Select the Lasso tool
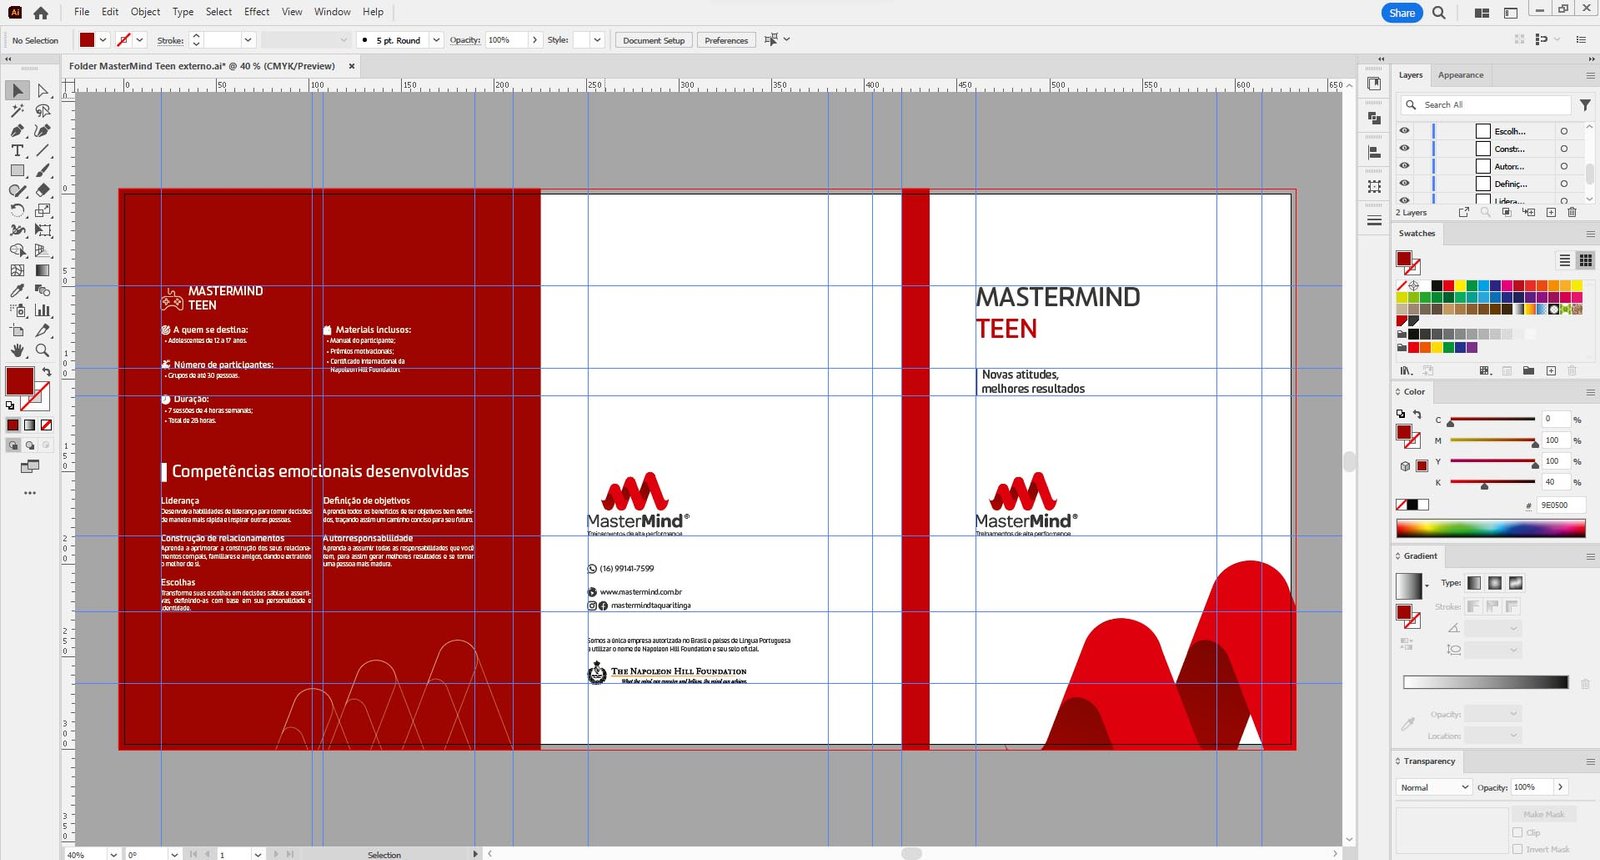The width and height of the screenshot is (1600, 860). [42, 111]
